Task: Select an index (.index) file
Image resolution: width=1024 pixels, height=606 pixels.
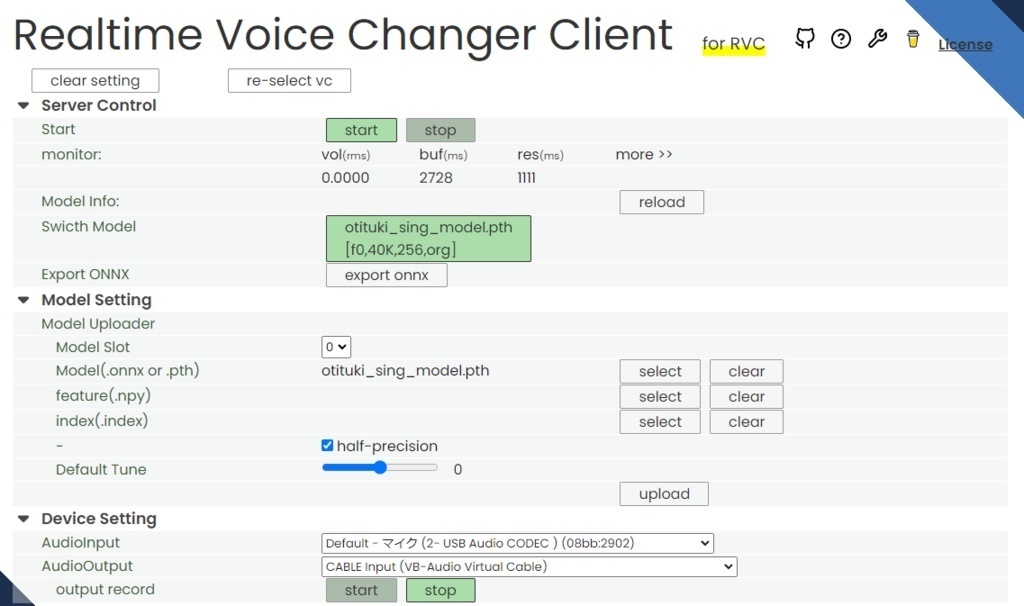Action: pyautogui.click(x=660, y=422)
